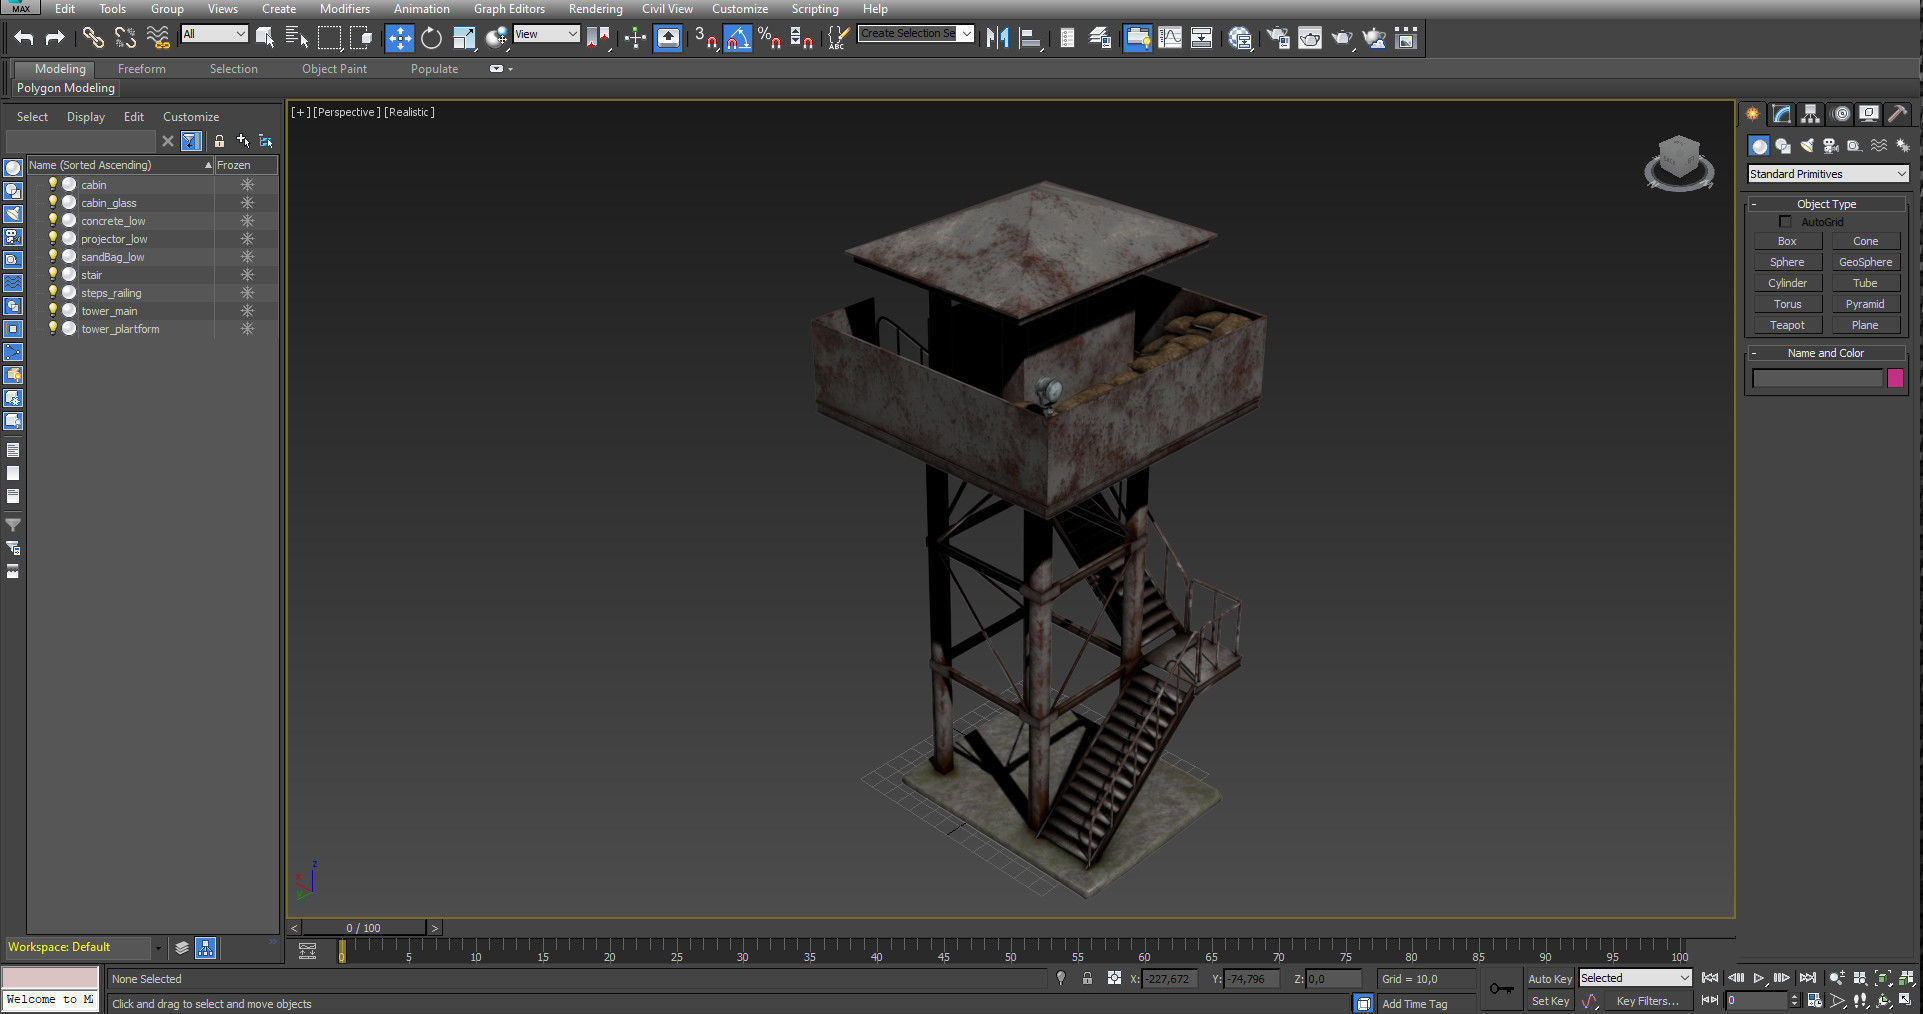This screenshot has height=1014, width=1923.
Task: Activate the Select and Move tool
Action: tap(399, 38)
